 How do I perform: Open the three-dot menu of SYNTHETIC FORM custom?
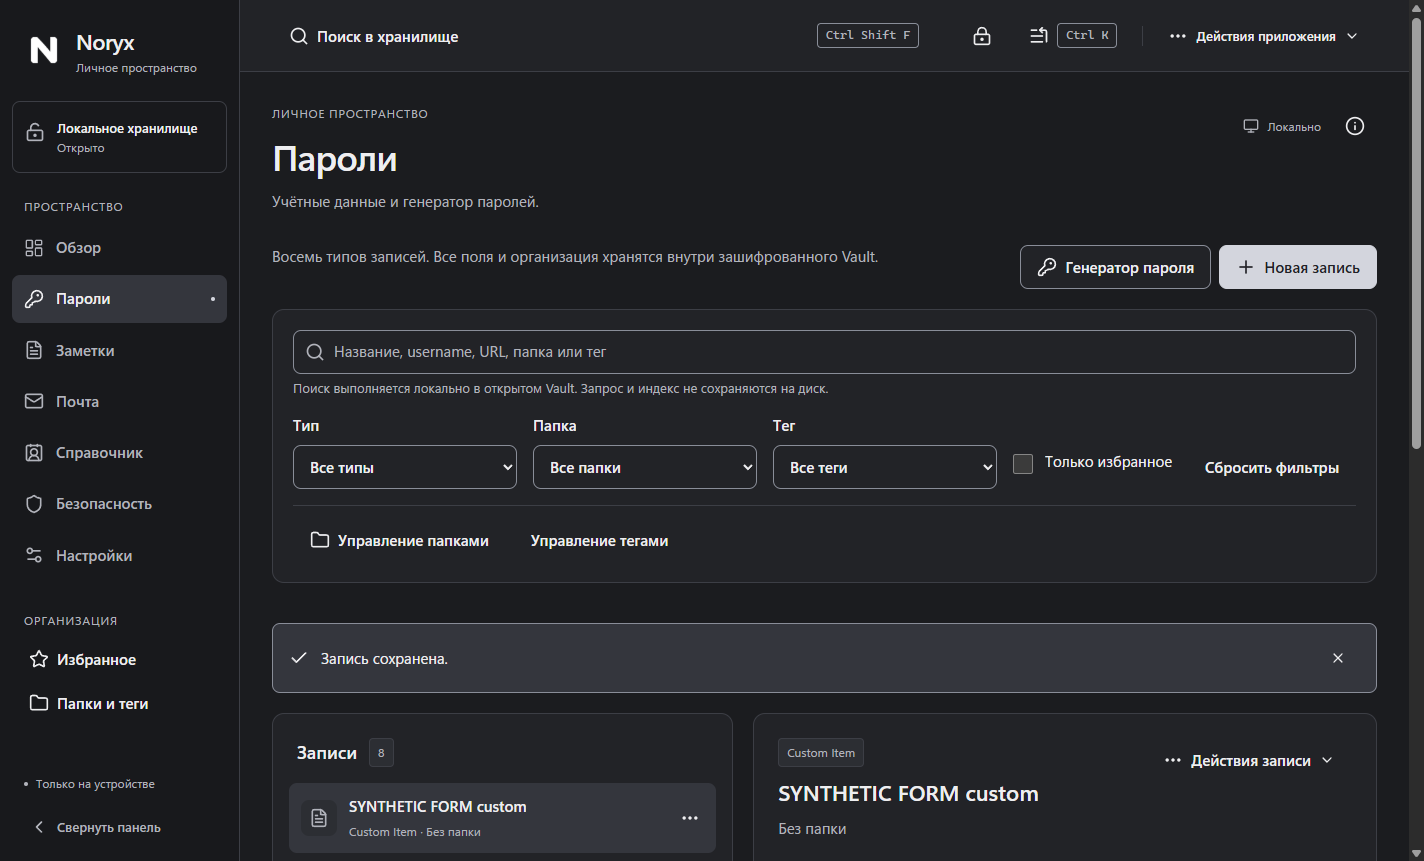pyautogui.click(x=690, y=818)
